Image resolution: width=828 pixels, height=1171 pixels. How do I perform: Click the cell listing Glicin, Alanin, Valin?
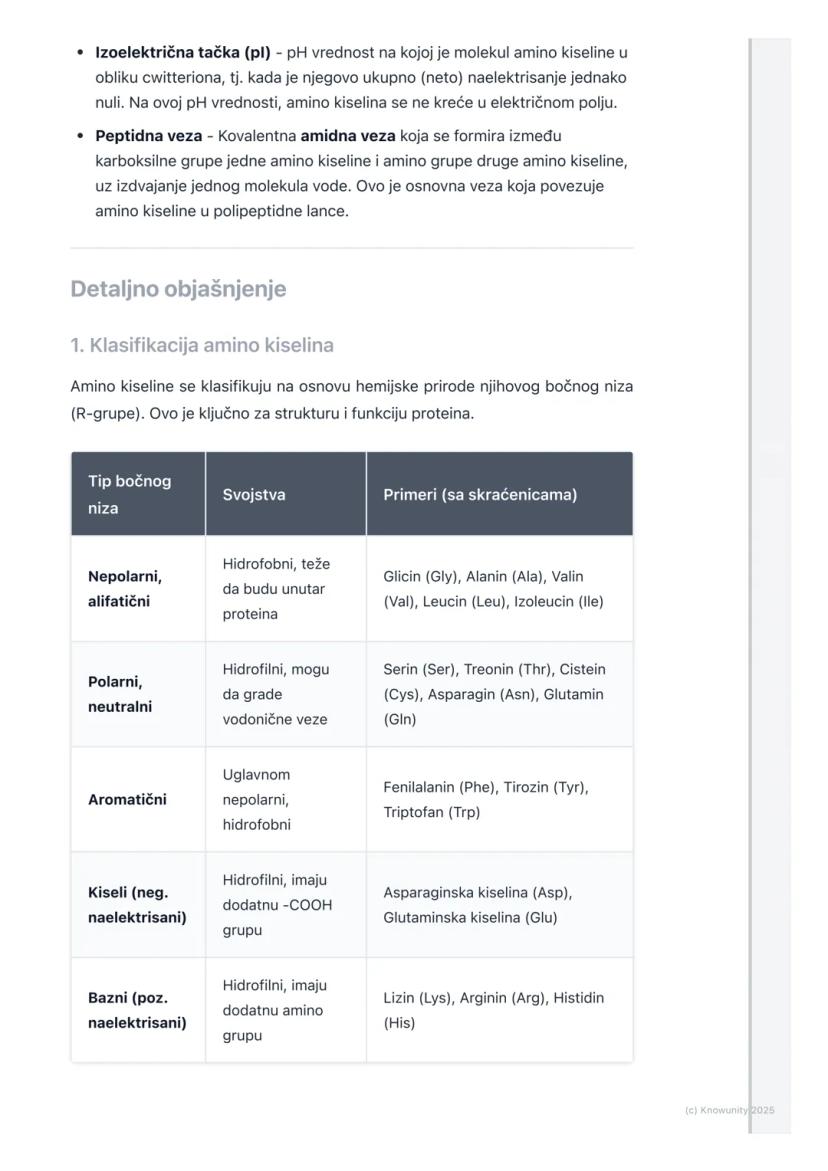493,589
